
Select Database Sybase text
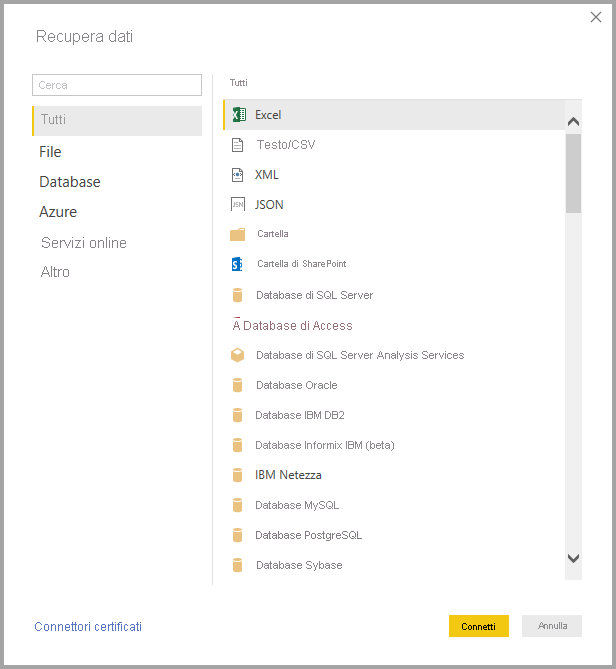(x=299, y=565)
